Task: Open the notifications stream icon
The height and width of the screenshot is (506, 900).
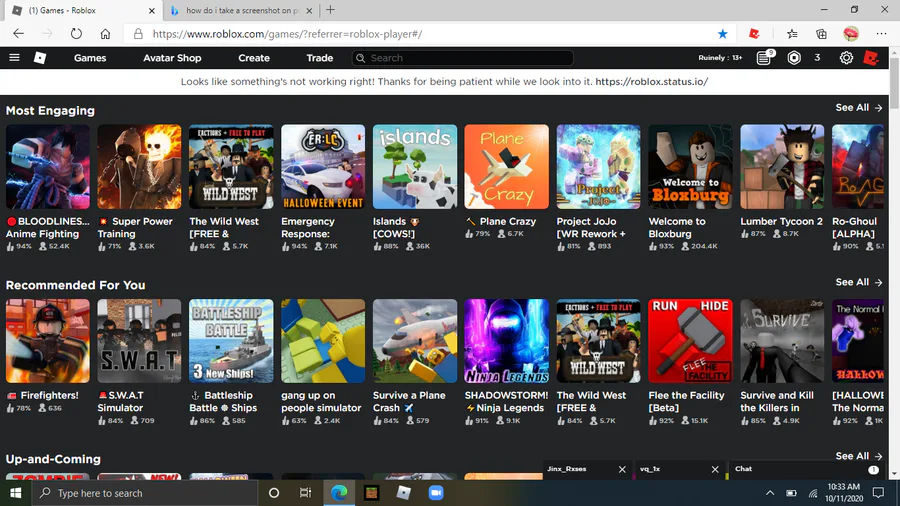Action: [x=764, y=57]
